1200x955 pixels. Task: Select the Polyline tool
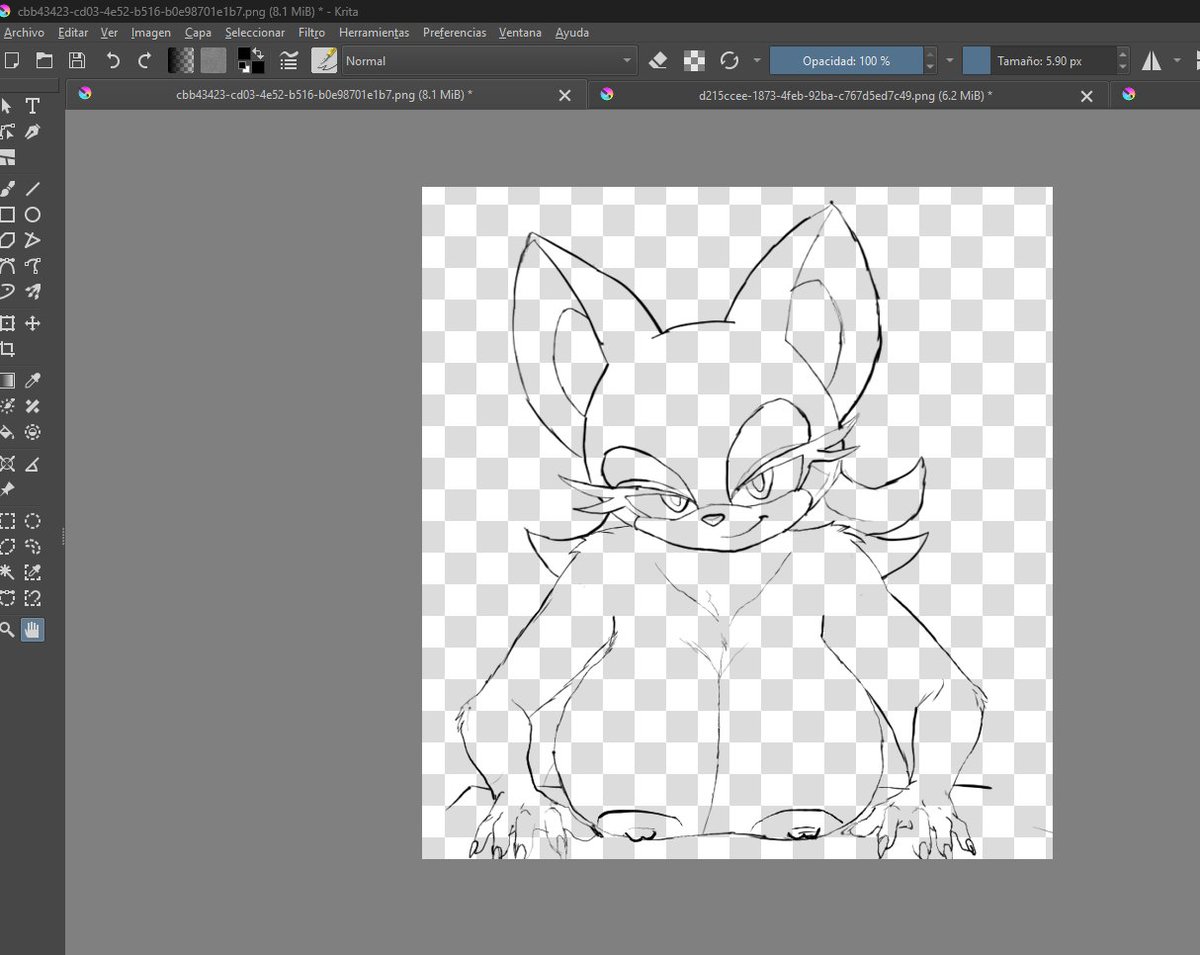(33, 240)
